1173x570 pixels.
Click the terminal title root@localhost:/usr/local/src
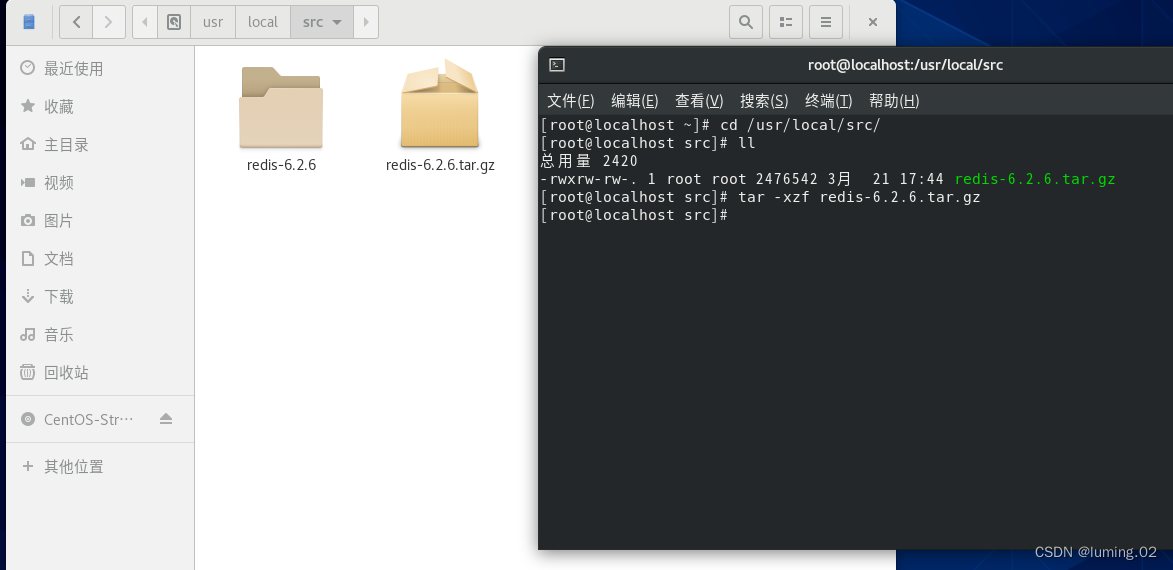point(905,65)
